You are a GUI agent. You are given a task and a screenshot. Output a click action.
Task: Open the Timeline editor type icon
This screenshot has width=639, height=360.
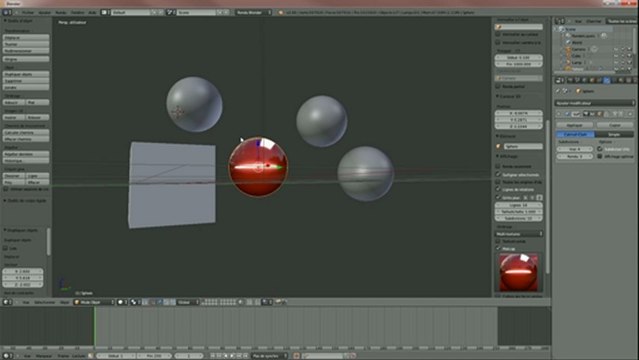pos(7,356)
